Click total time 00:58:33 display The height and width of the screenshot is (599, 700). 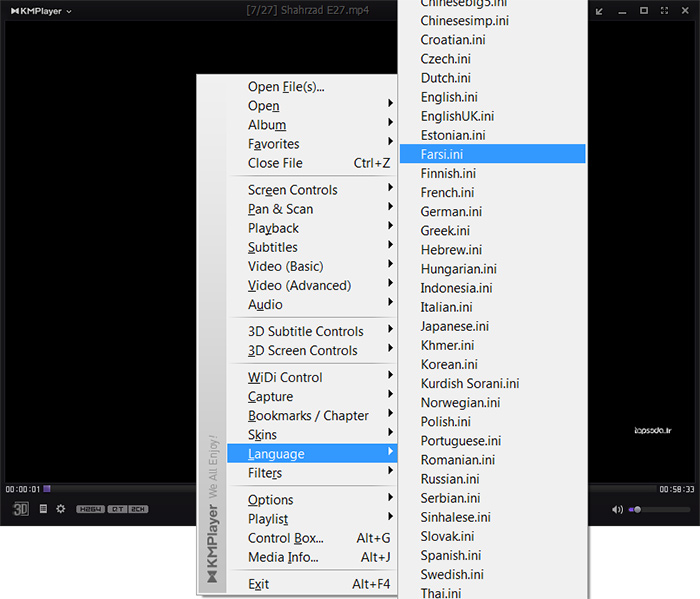[x=677, y=489]
